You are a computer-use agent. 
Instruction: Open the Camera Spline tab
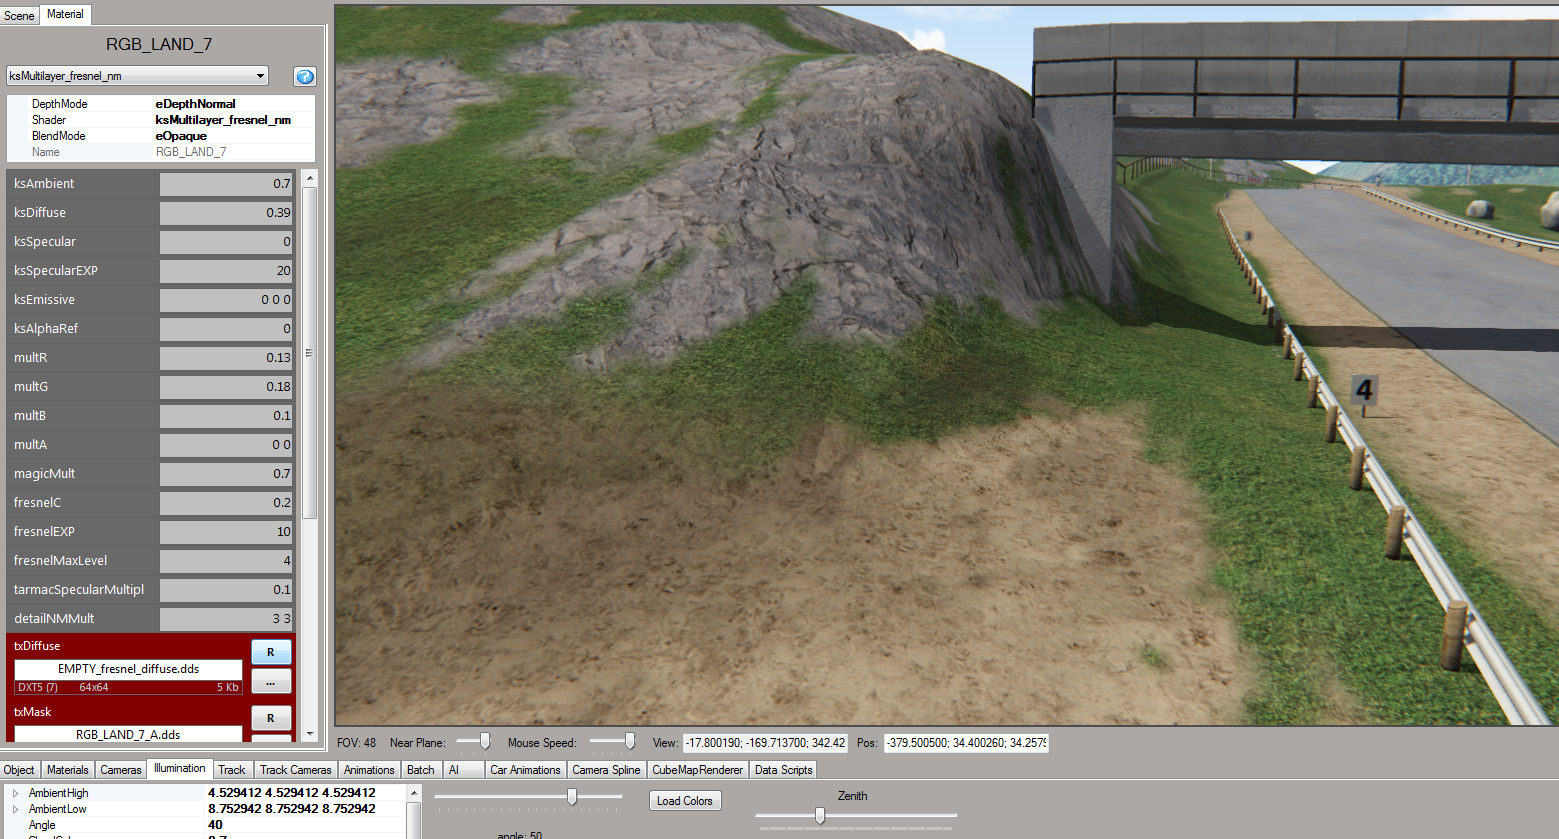[x=606, y=770]
